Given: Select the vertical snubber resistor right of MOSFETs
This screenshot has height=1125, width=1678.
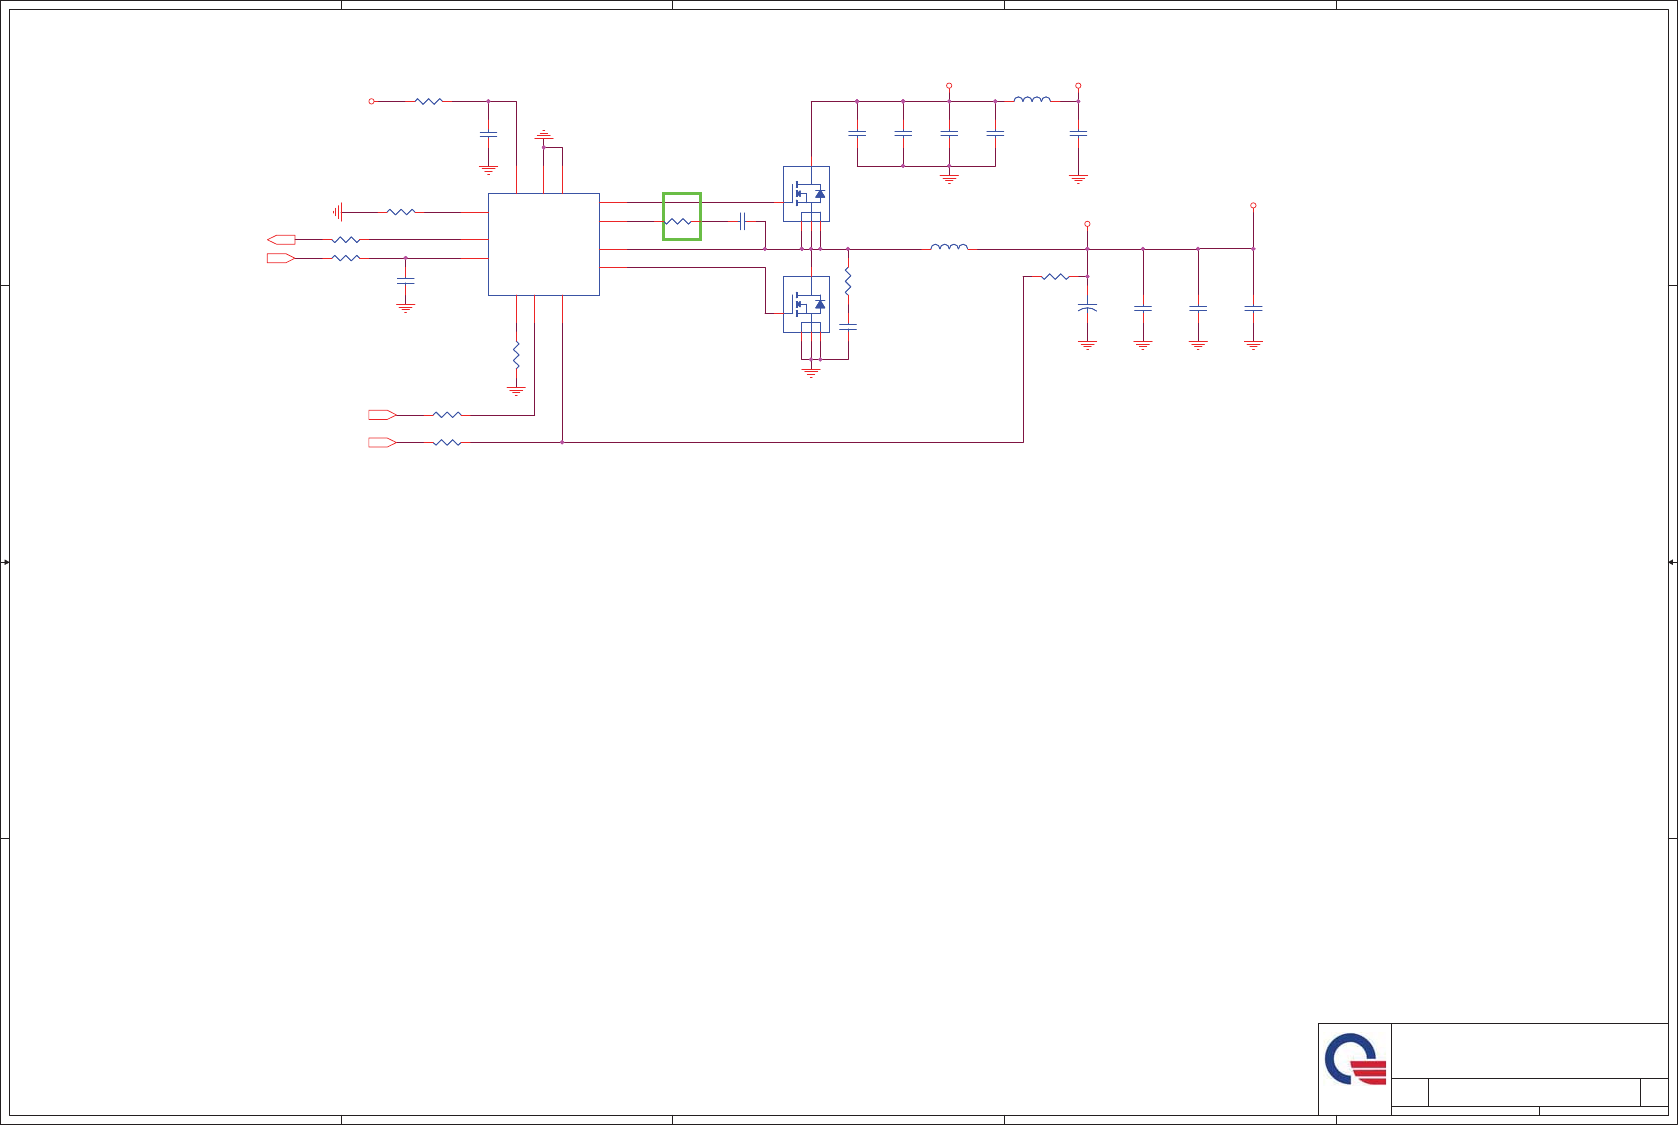Looking at the screenshot, I should point(848,281).
